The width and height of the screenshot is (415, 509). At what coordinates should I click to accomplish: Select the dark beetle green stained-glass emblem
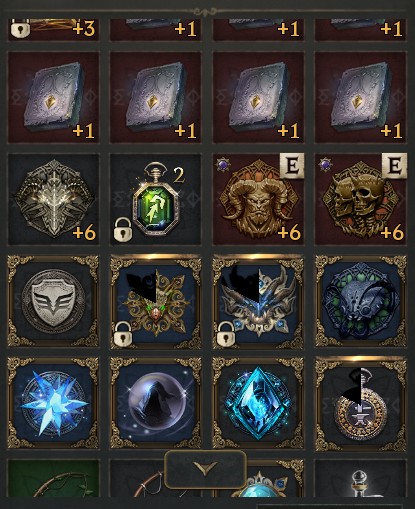(361, 301)
